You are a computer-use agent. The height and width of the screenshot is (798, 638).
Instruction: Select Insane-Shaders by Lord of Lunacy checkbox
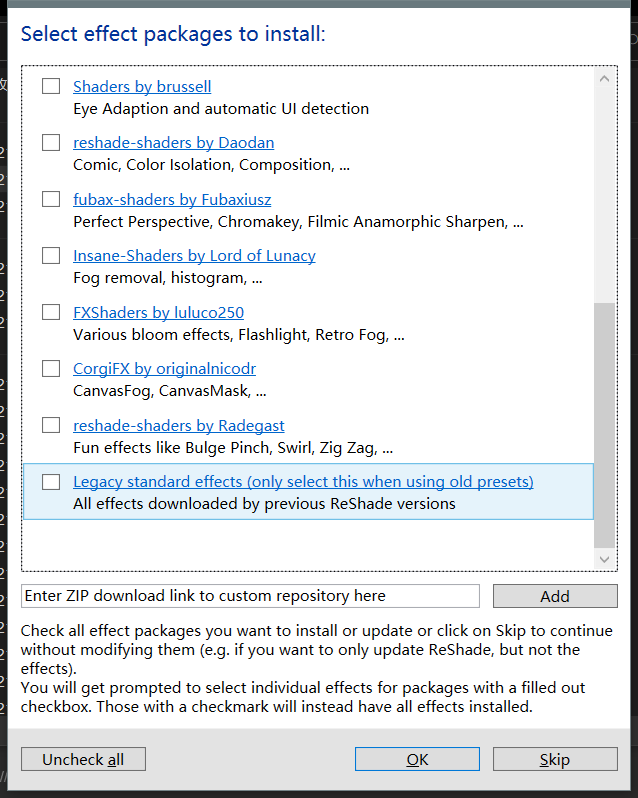(51, 255)
